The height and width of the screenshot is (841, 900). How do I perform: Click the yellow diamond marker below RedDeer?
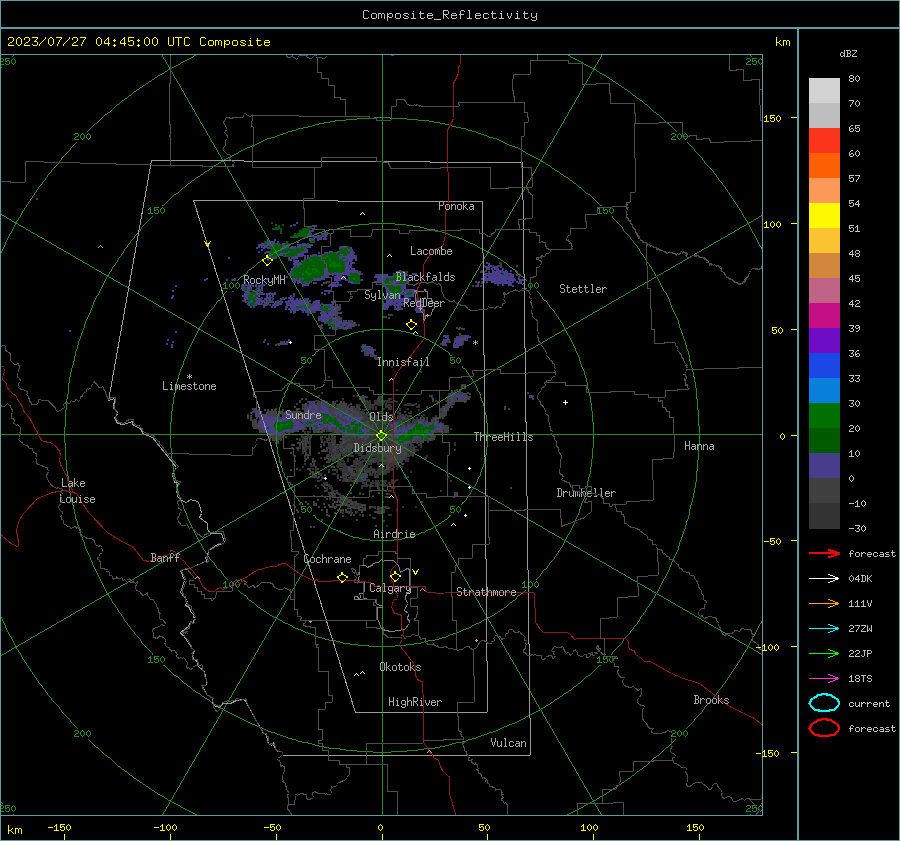point(412,325)
